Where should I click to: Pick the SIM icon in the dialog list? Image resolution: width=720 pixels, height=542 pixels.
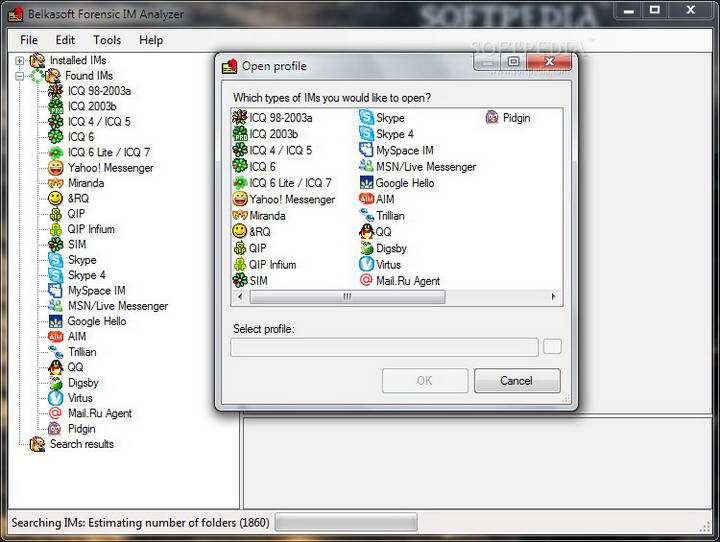[239, 280]
